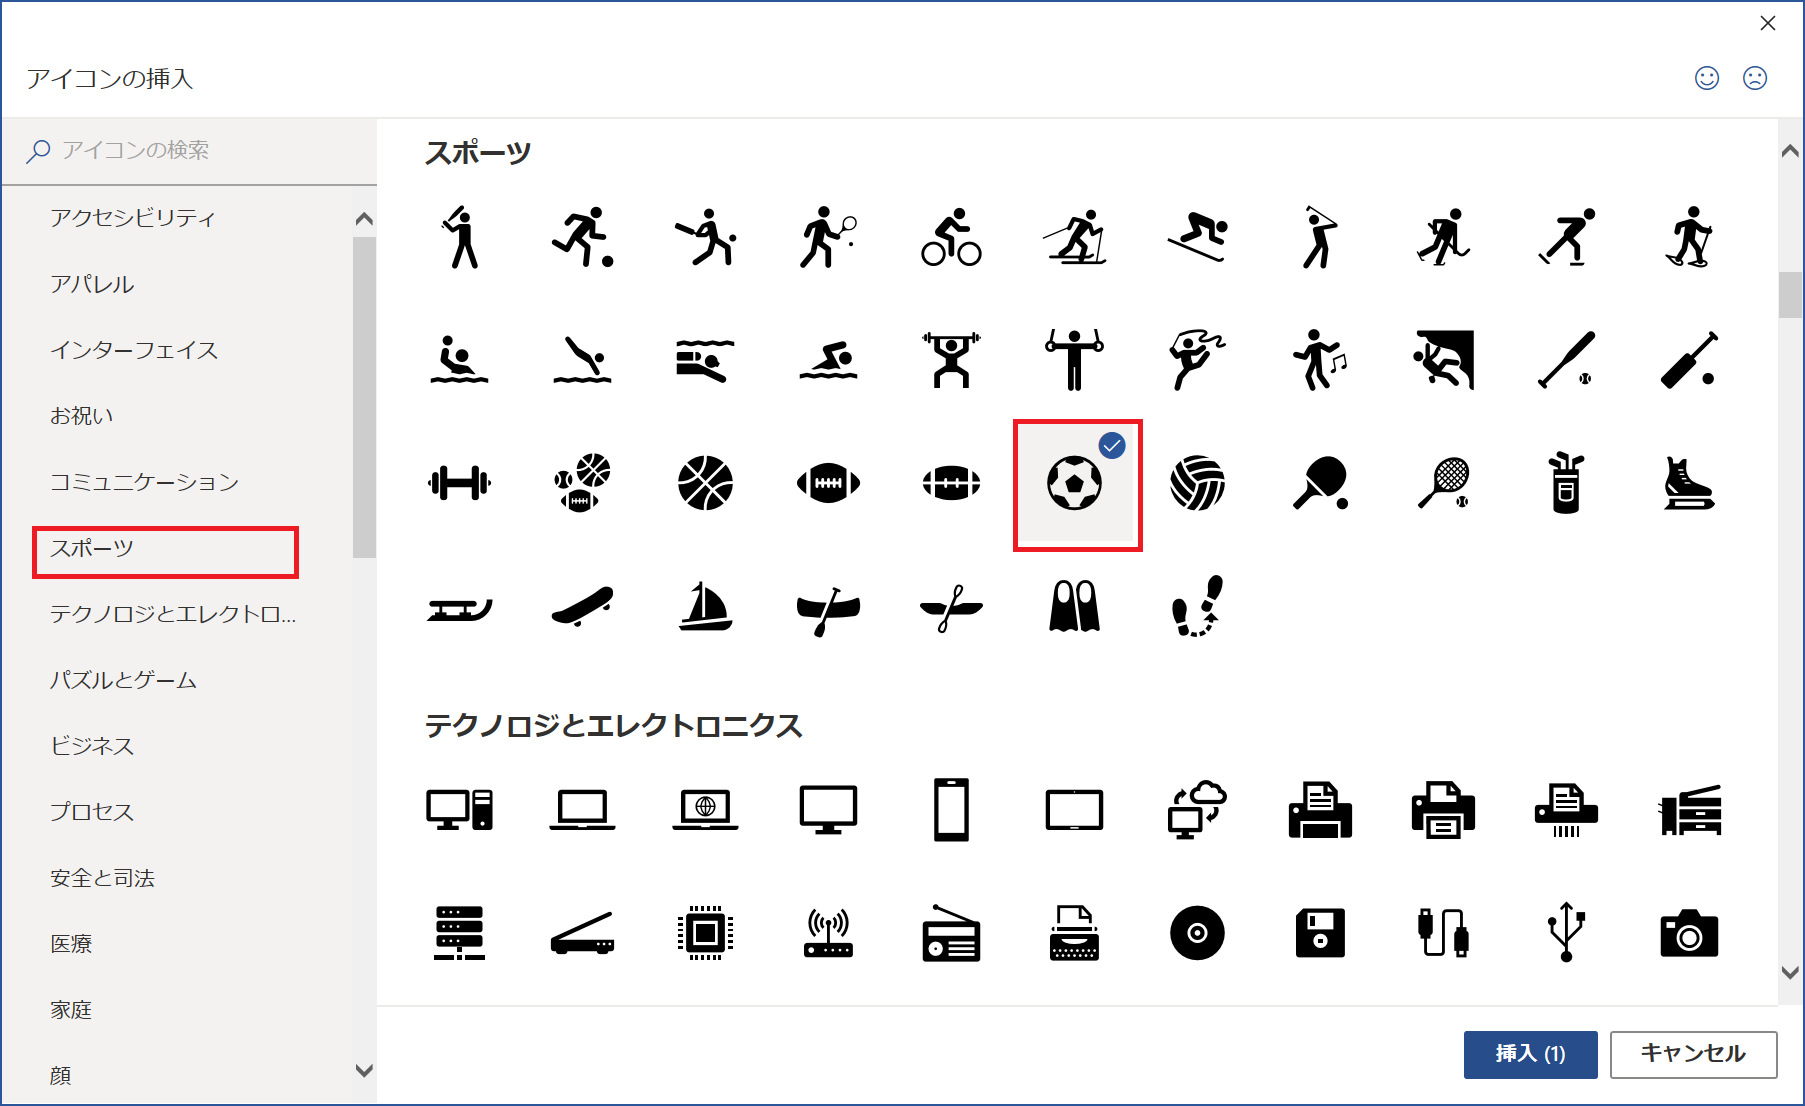The height and width of the screenshot is (1106, 1805).
Task: Click category list scroll-down arrow
Action: [x=364, y=1070]
